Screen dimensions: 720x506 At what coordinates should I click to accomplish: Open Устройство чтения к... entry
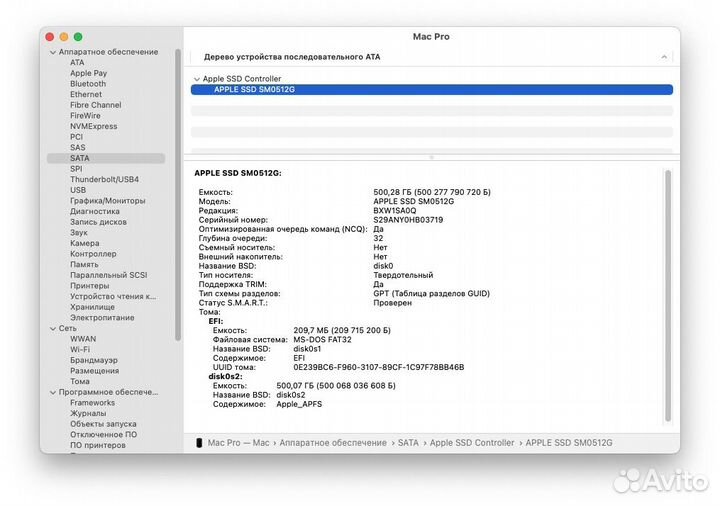click(113, 296)
